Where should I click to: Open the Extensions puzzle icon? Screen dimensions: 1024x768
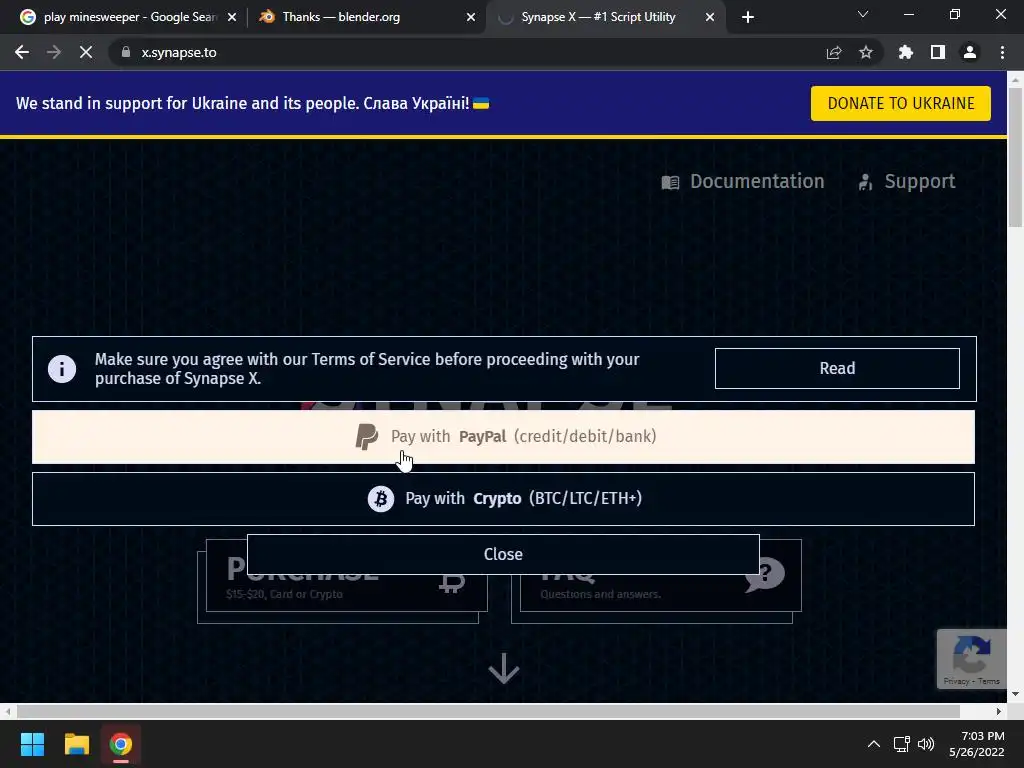[906, 52]
